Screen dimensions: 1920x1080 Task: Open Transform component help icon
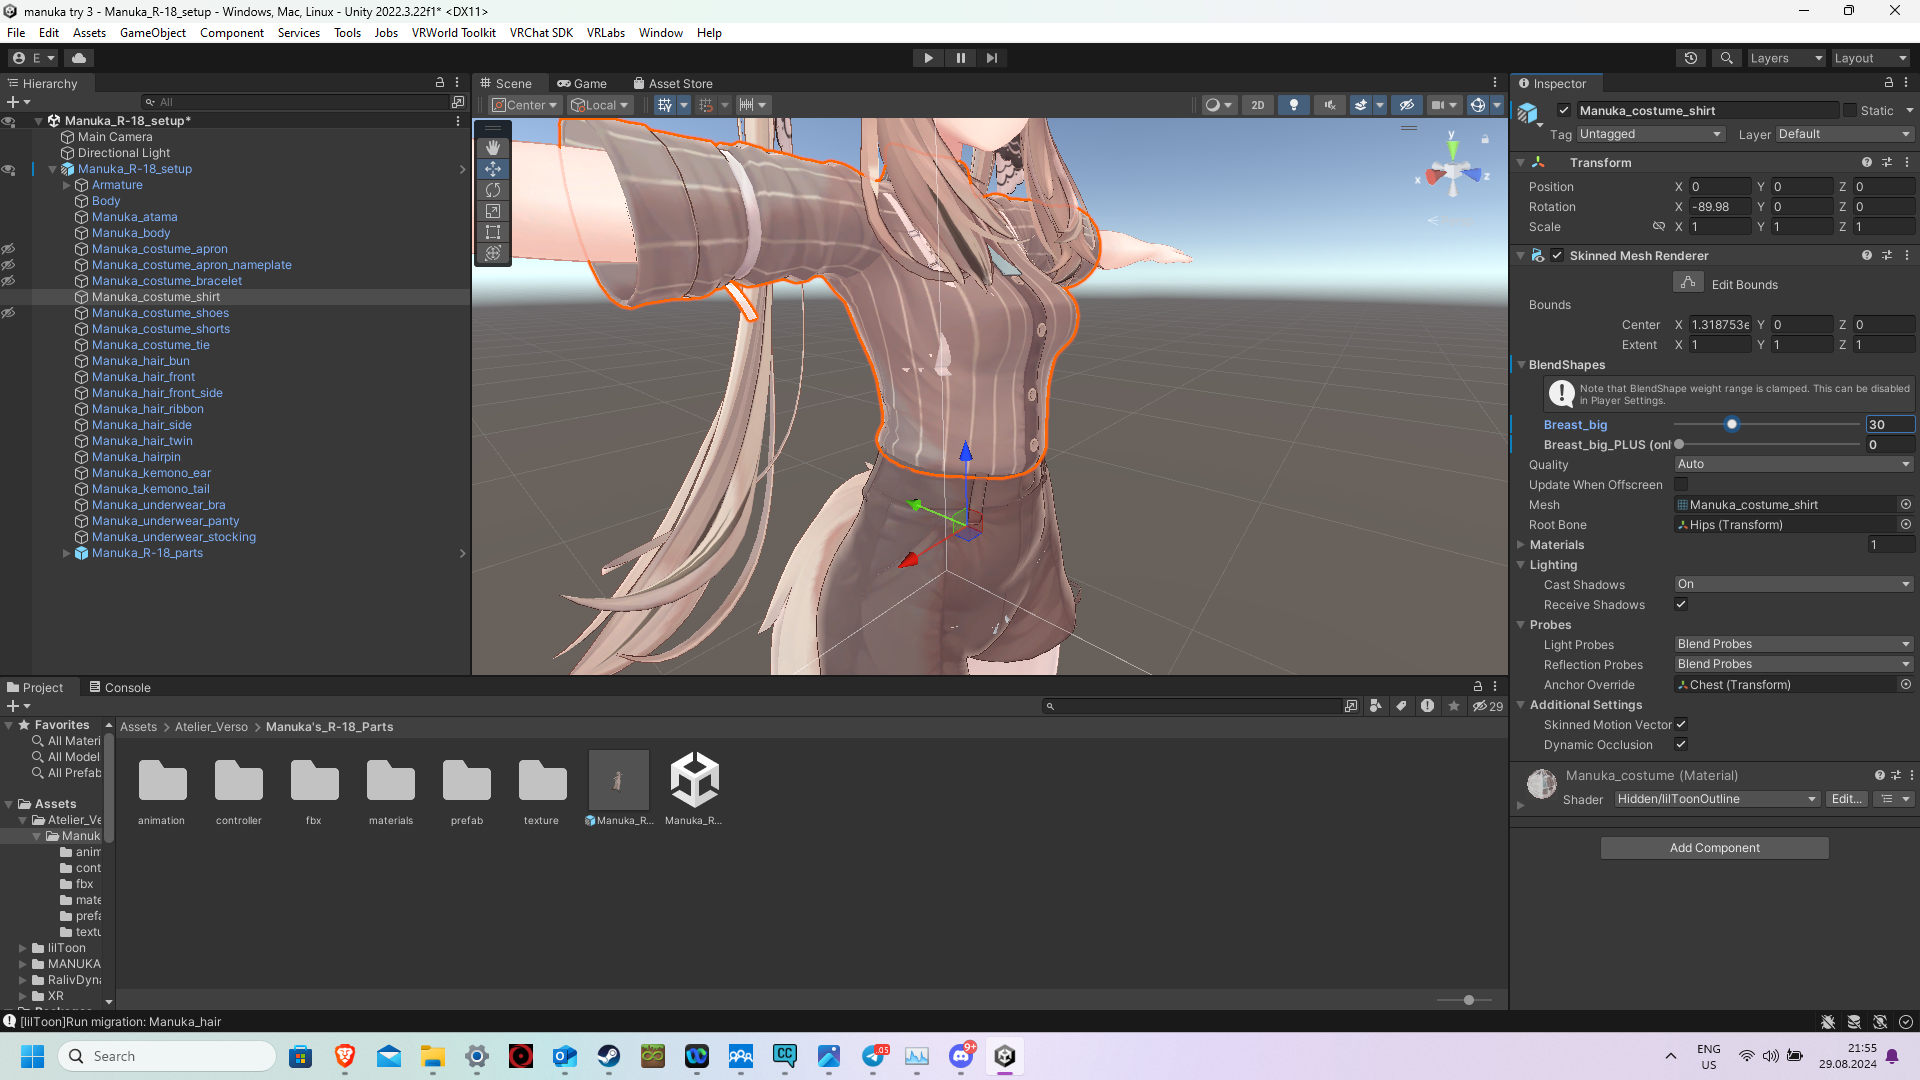pyautogui.click(x=1867, y=162)
